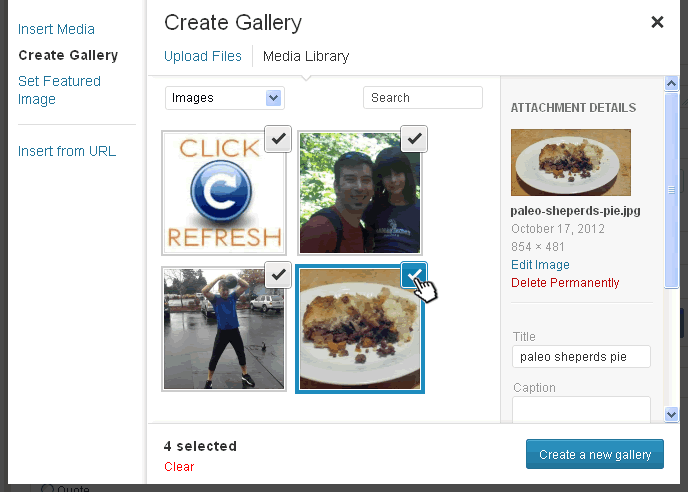Screen dimensions: 688x492
Task: Click the Create a new gallery button
Action: point(595,454)
